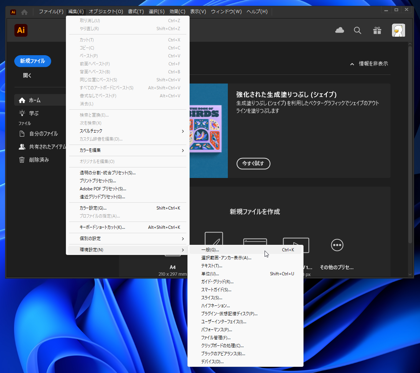This screenshot has width=420, height=373.
Task: Open the gift what's new icon
Action: pyautogui.click(x=377, y=31)
